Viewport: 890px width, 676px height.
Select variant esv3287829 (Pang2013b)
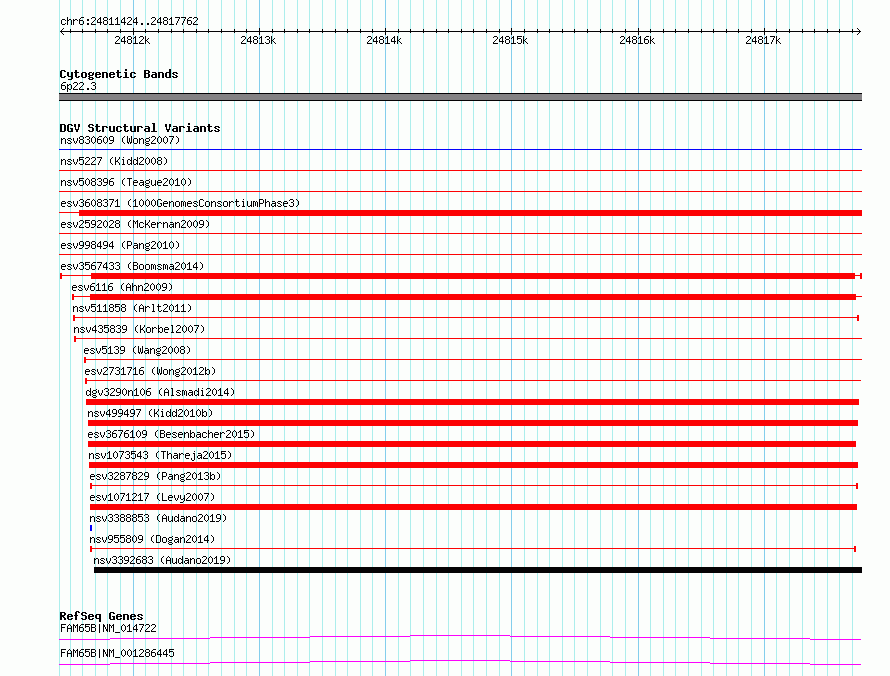click(155, 476)
